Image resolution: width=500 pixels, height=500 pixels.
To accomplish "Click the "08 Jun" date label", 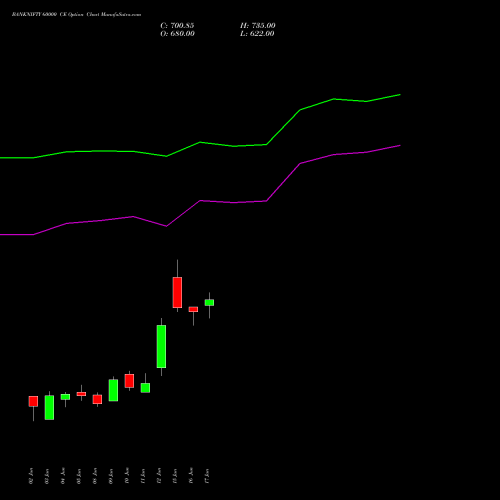I will click(x=95, y=476).
